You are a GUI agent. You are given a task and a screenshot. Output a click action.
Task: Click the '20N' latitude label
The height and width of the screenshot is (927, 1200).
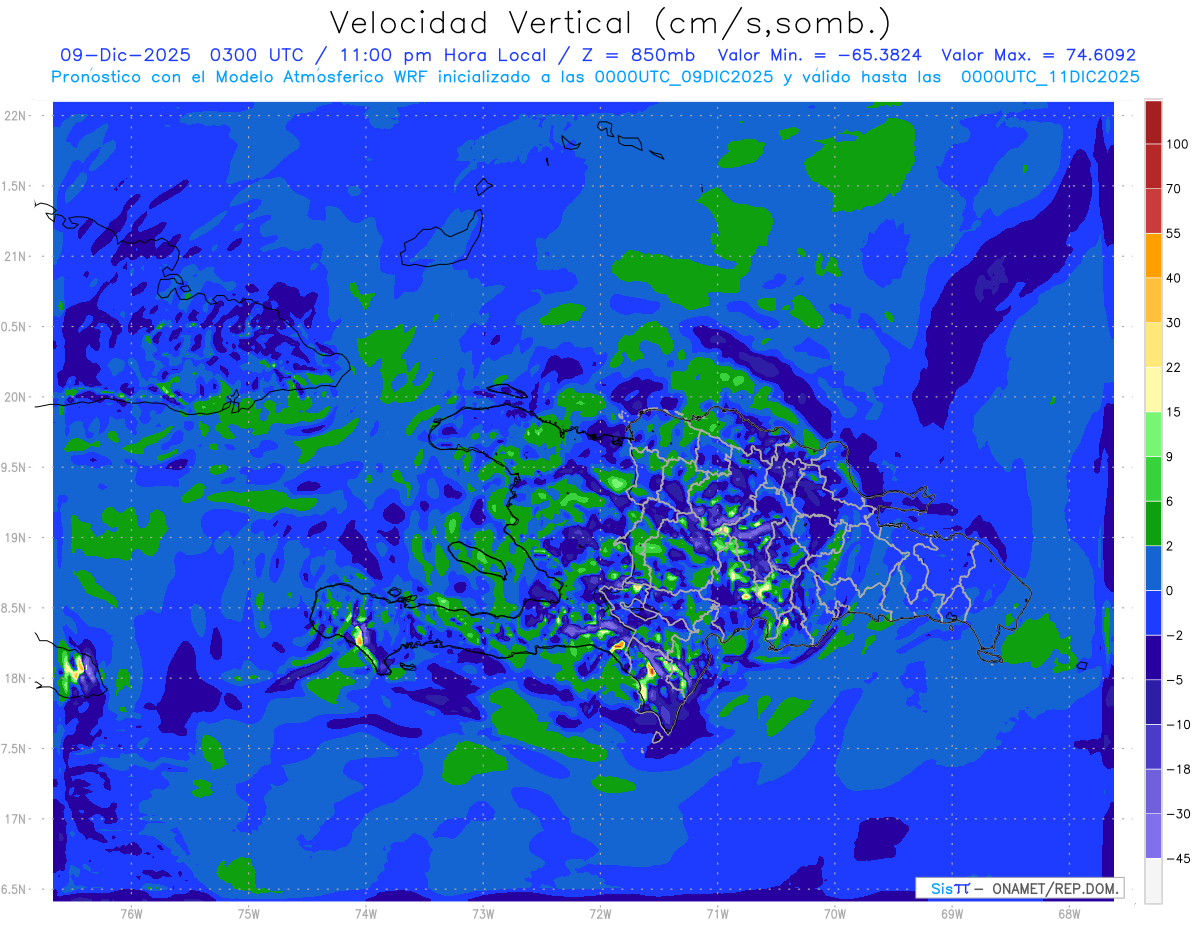click(15, 397)
